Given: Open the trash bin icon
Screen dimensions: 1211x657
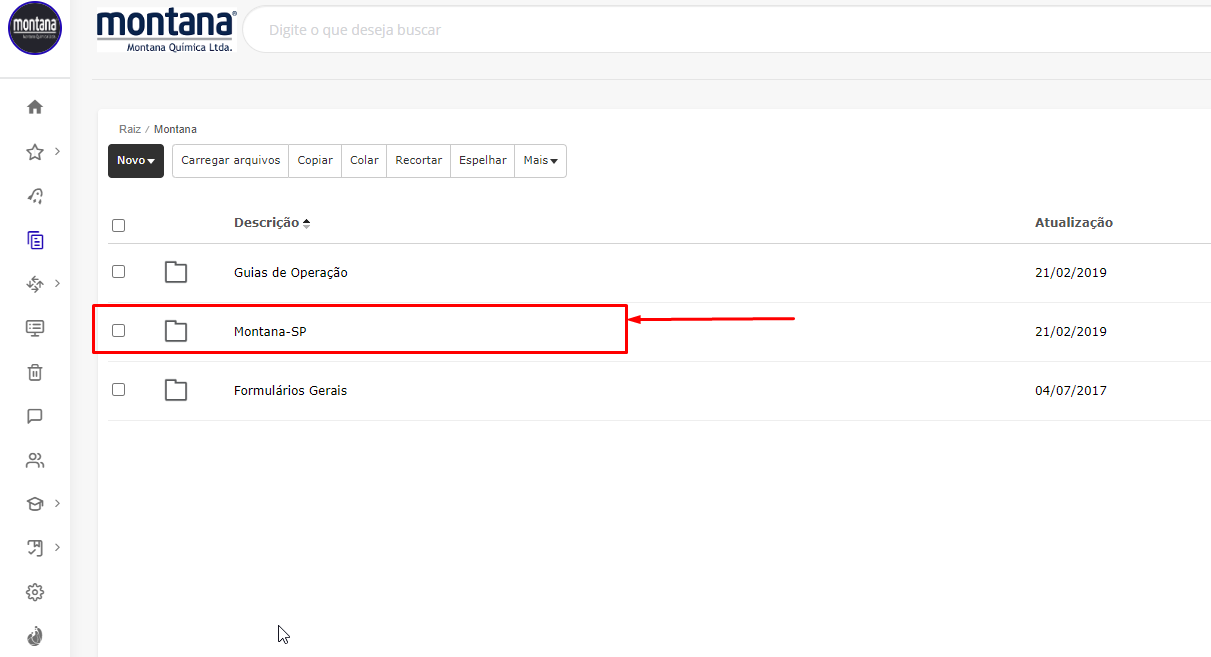Looking at the screenshot, I should point(35,372).
